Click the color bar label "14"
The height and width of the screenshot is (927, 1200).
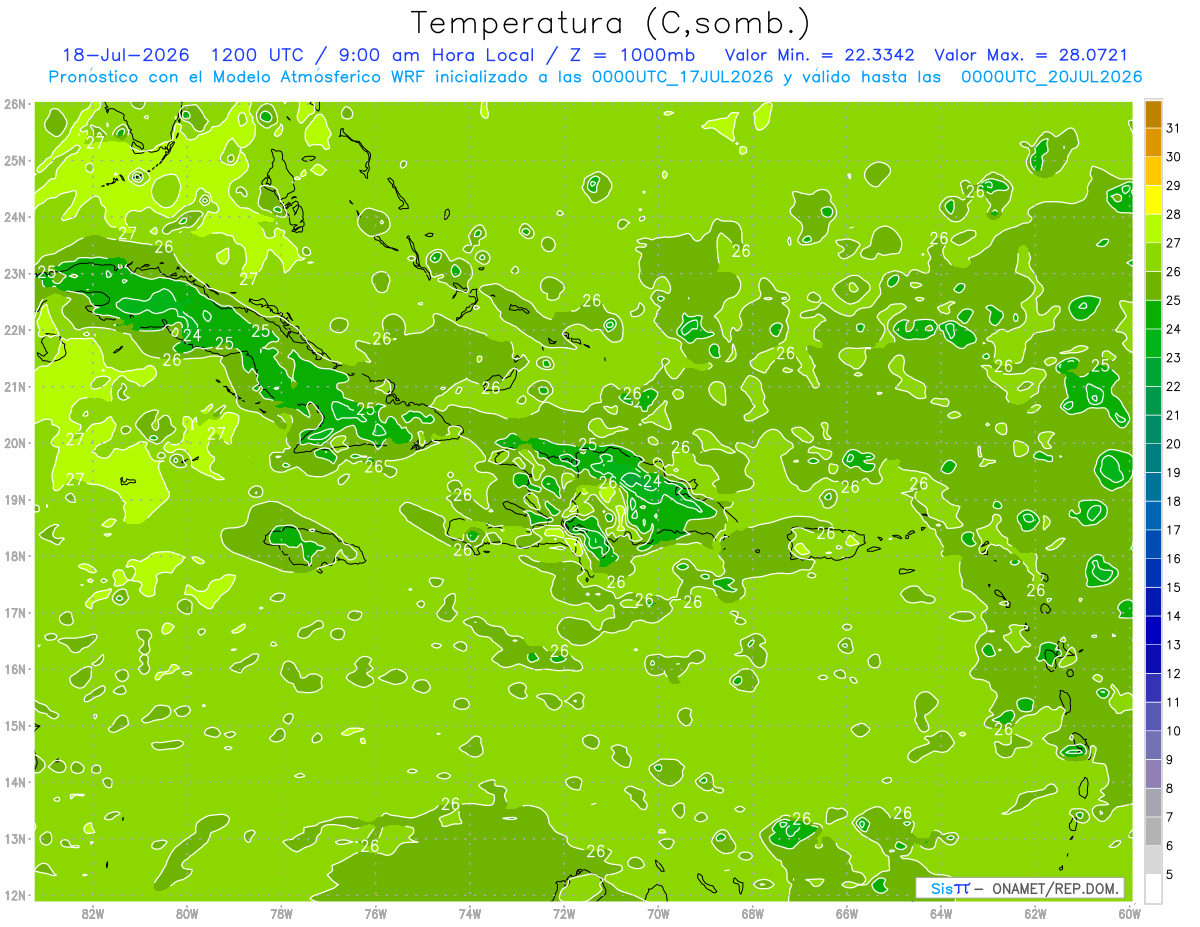tap(1174, 616)
